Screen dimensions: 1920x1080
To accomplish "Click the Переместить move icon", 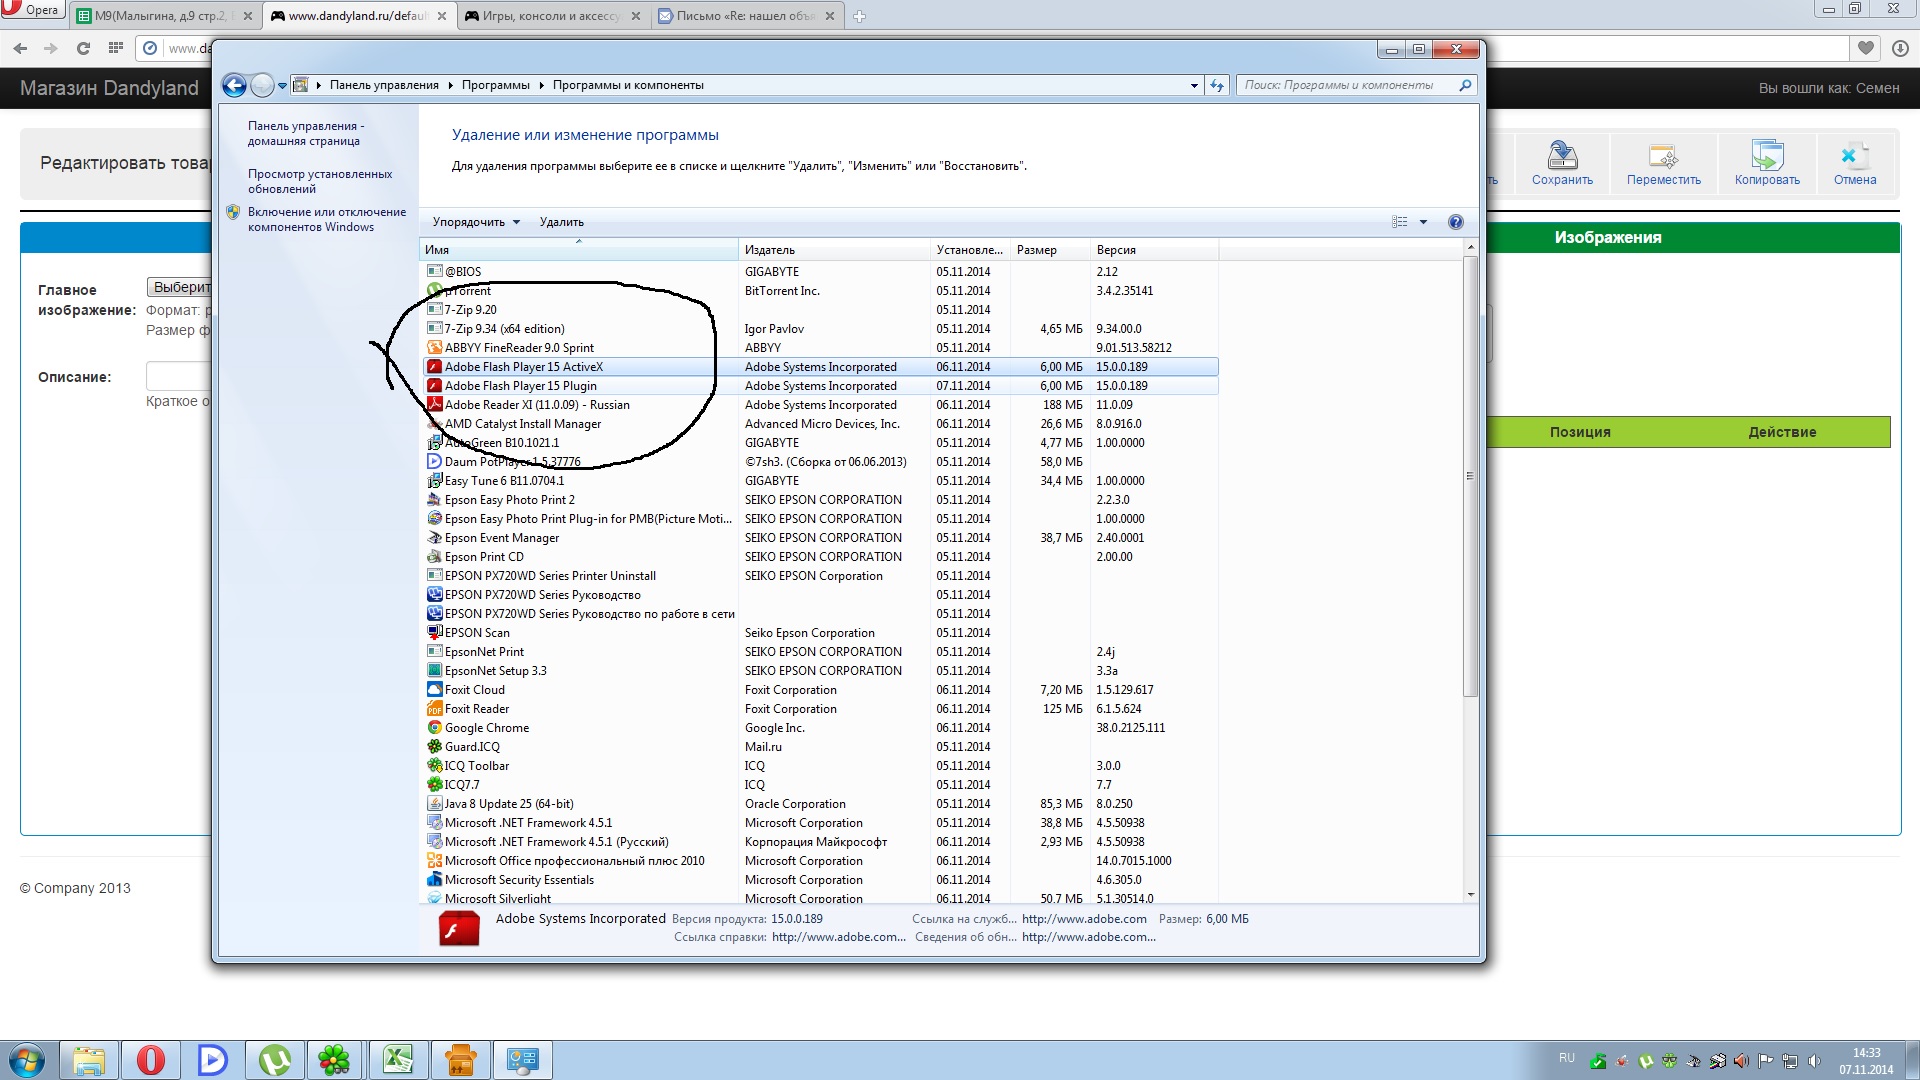I will click(1663, 157).
